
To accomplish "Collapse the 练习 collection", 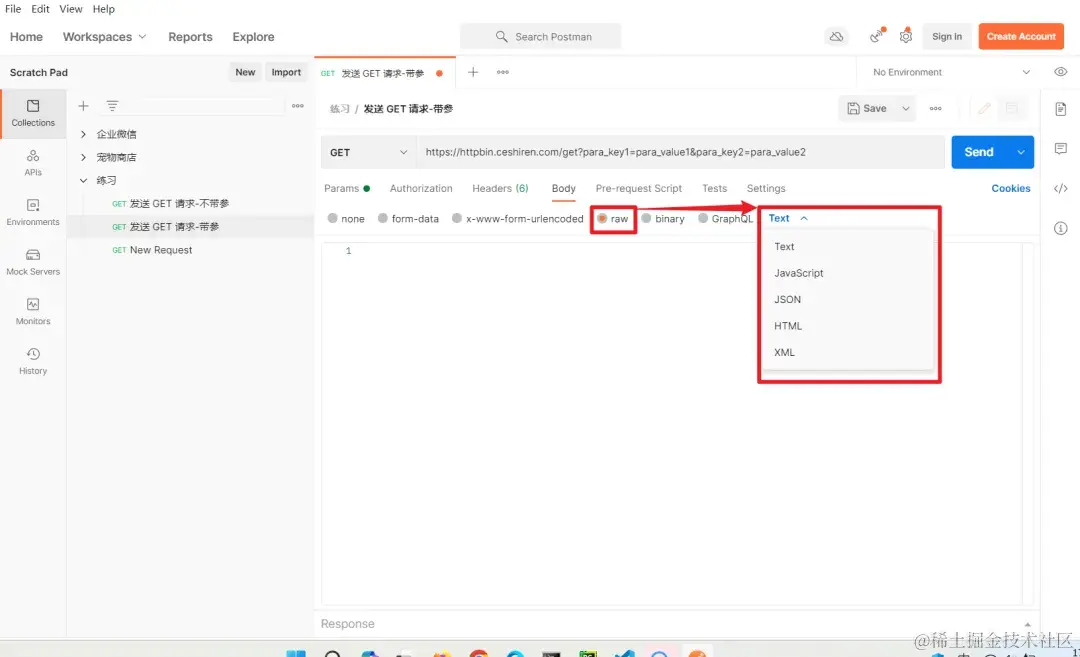I will point(83,180).
